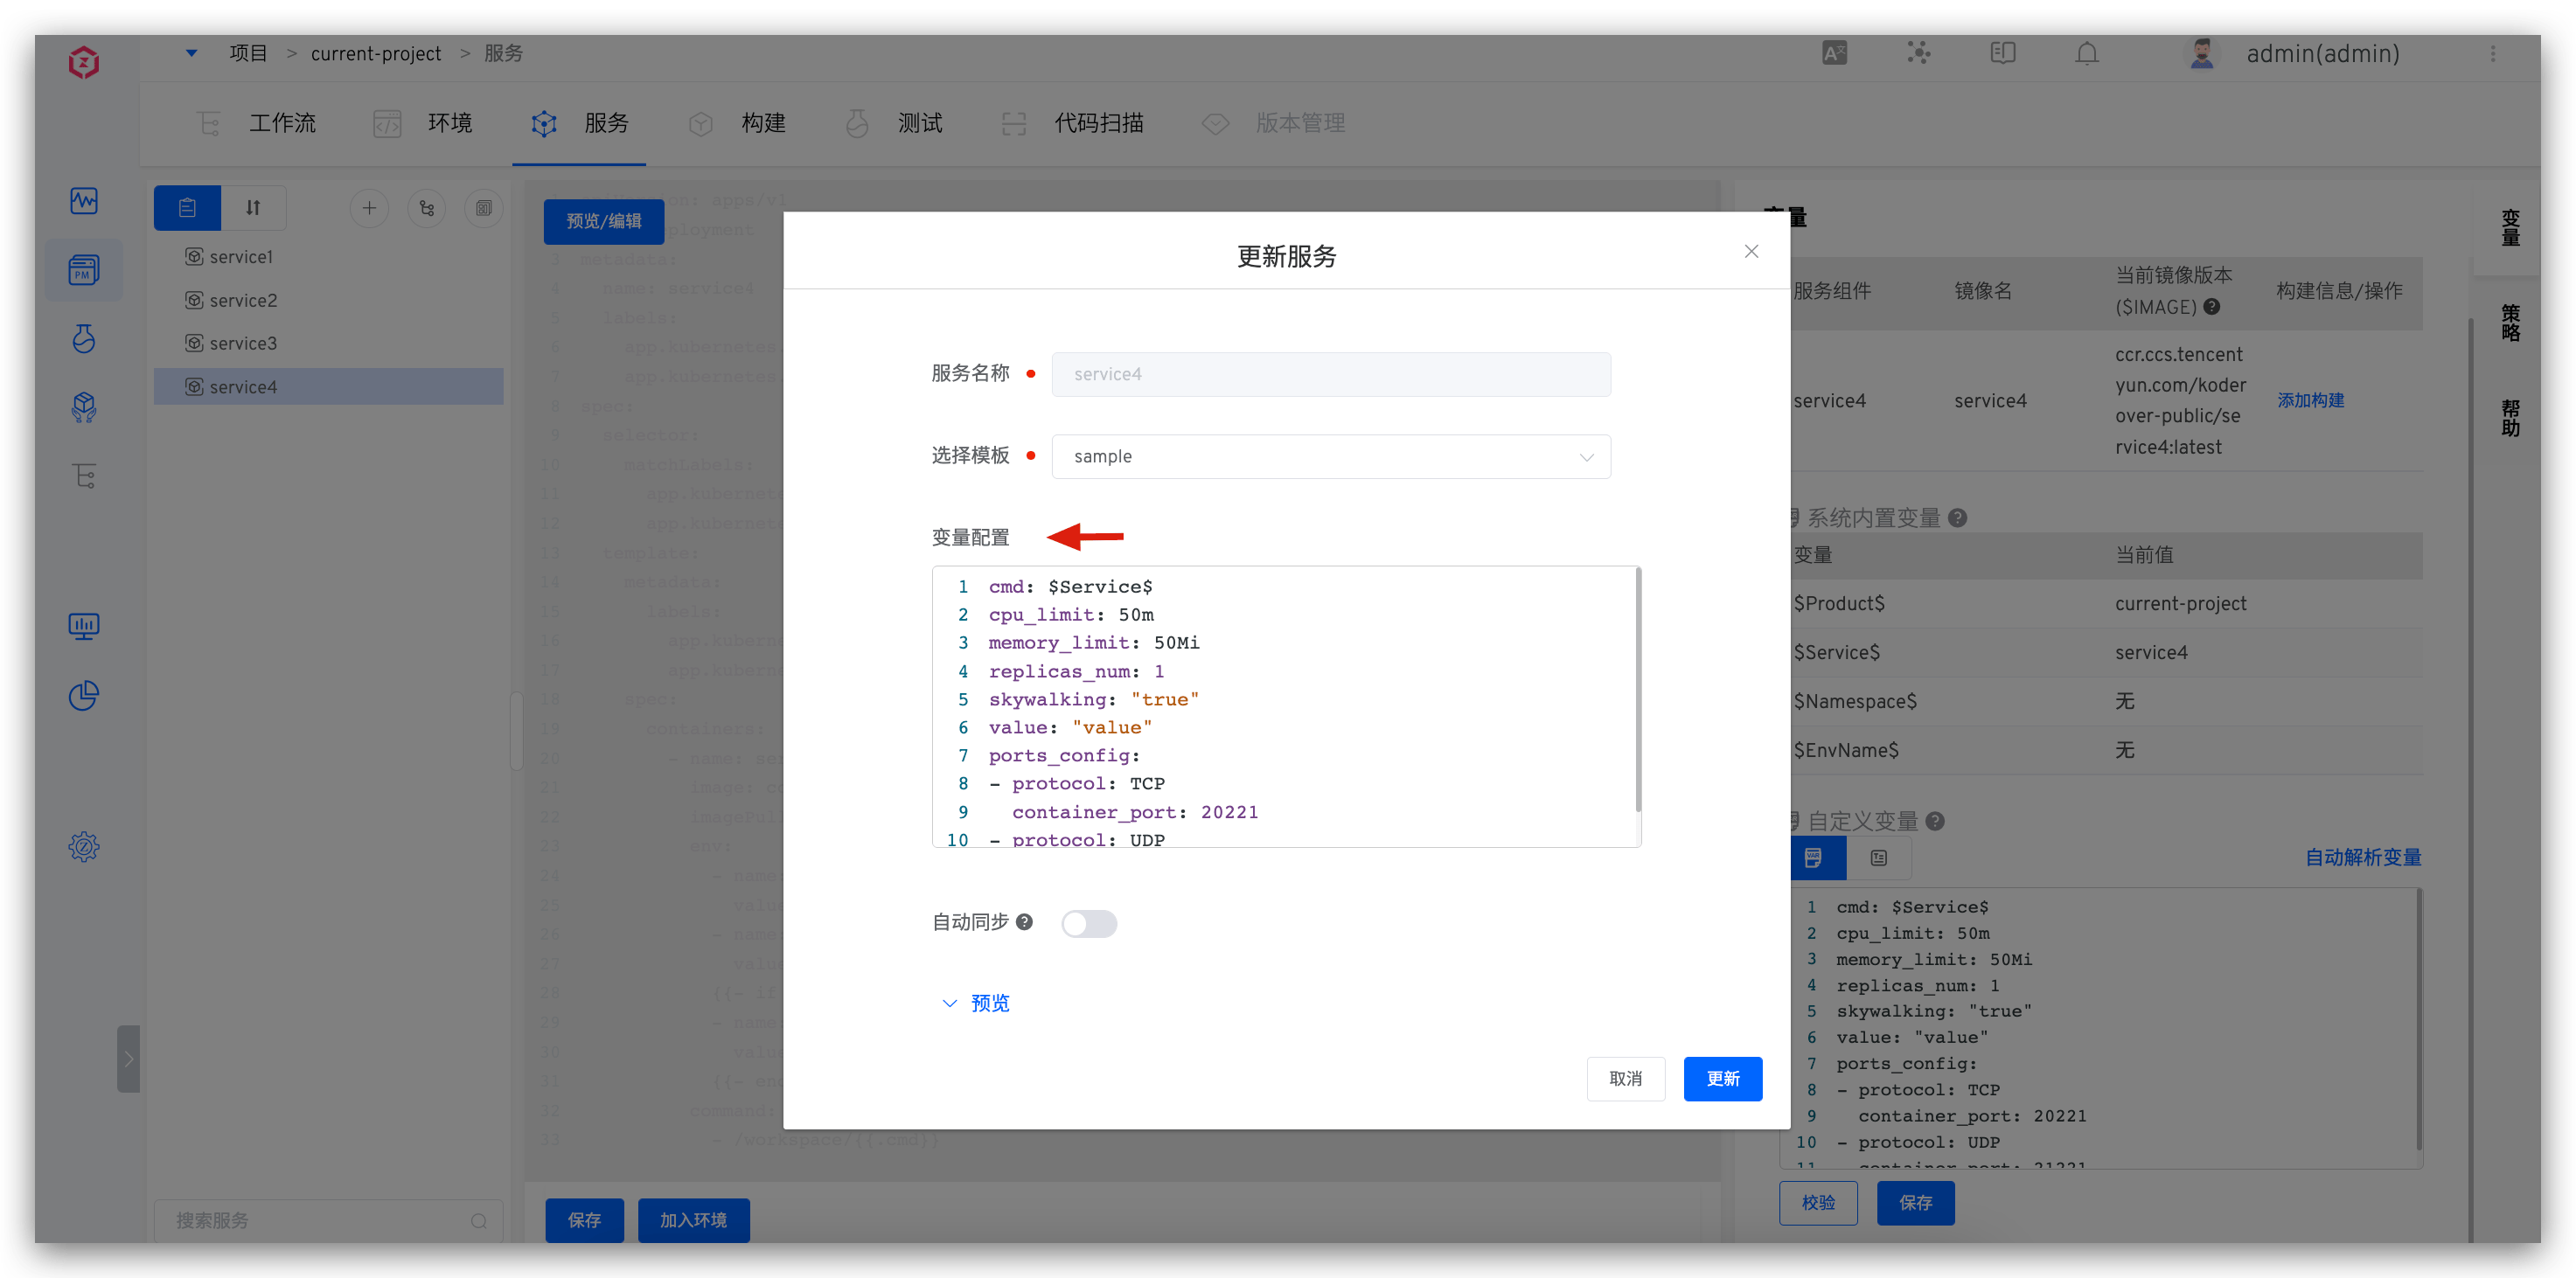Switch custom variables to YAML view
The image size is (2576, 1278).
click(1813, 858)
